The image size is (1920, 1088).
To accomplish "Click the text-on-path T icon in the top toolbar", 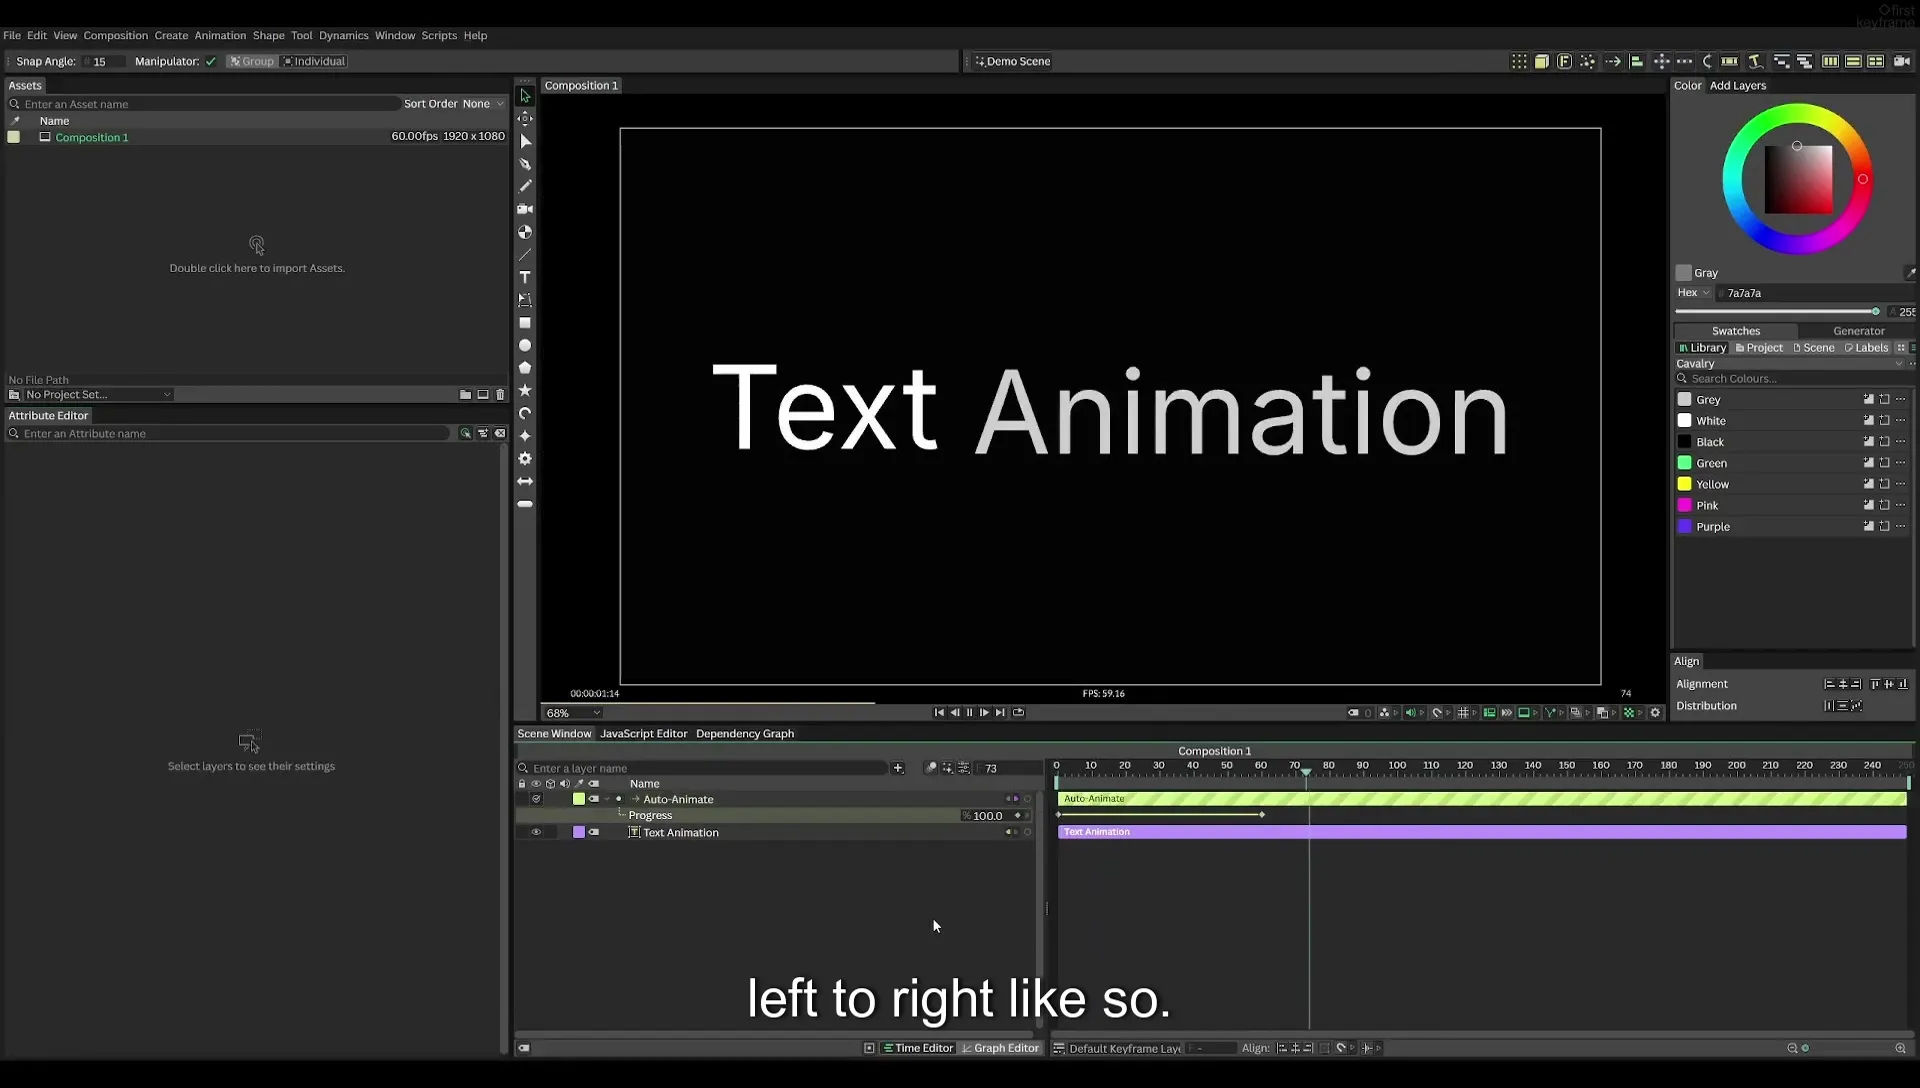I will [x=1755, y=61].
